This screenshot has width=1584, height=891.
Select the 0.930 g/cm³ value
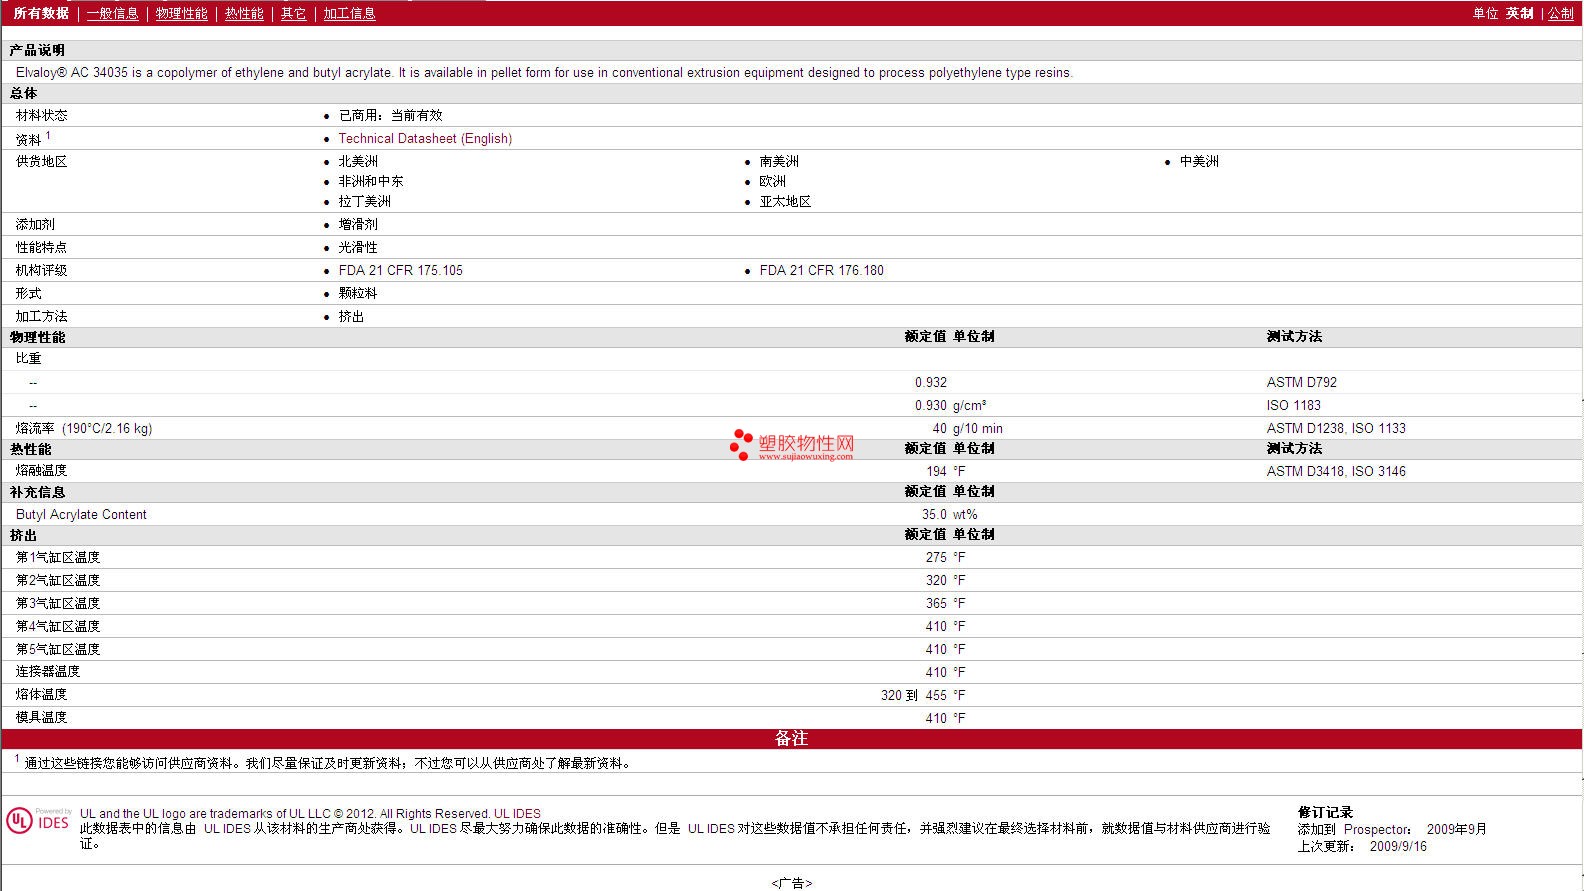tap(950, 406)
